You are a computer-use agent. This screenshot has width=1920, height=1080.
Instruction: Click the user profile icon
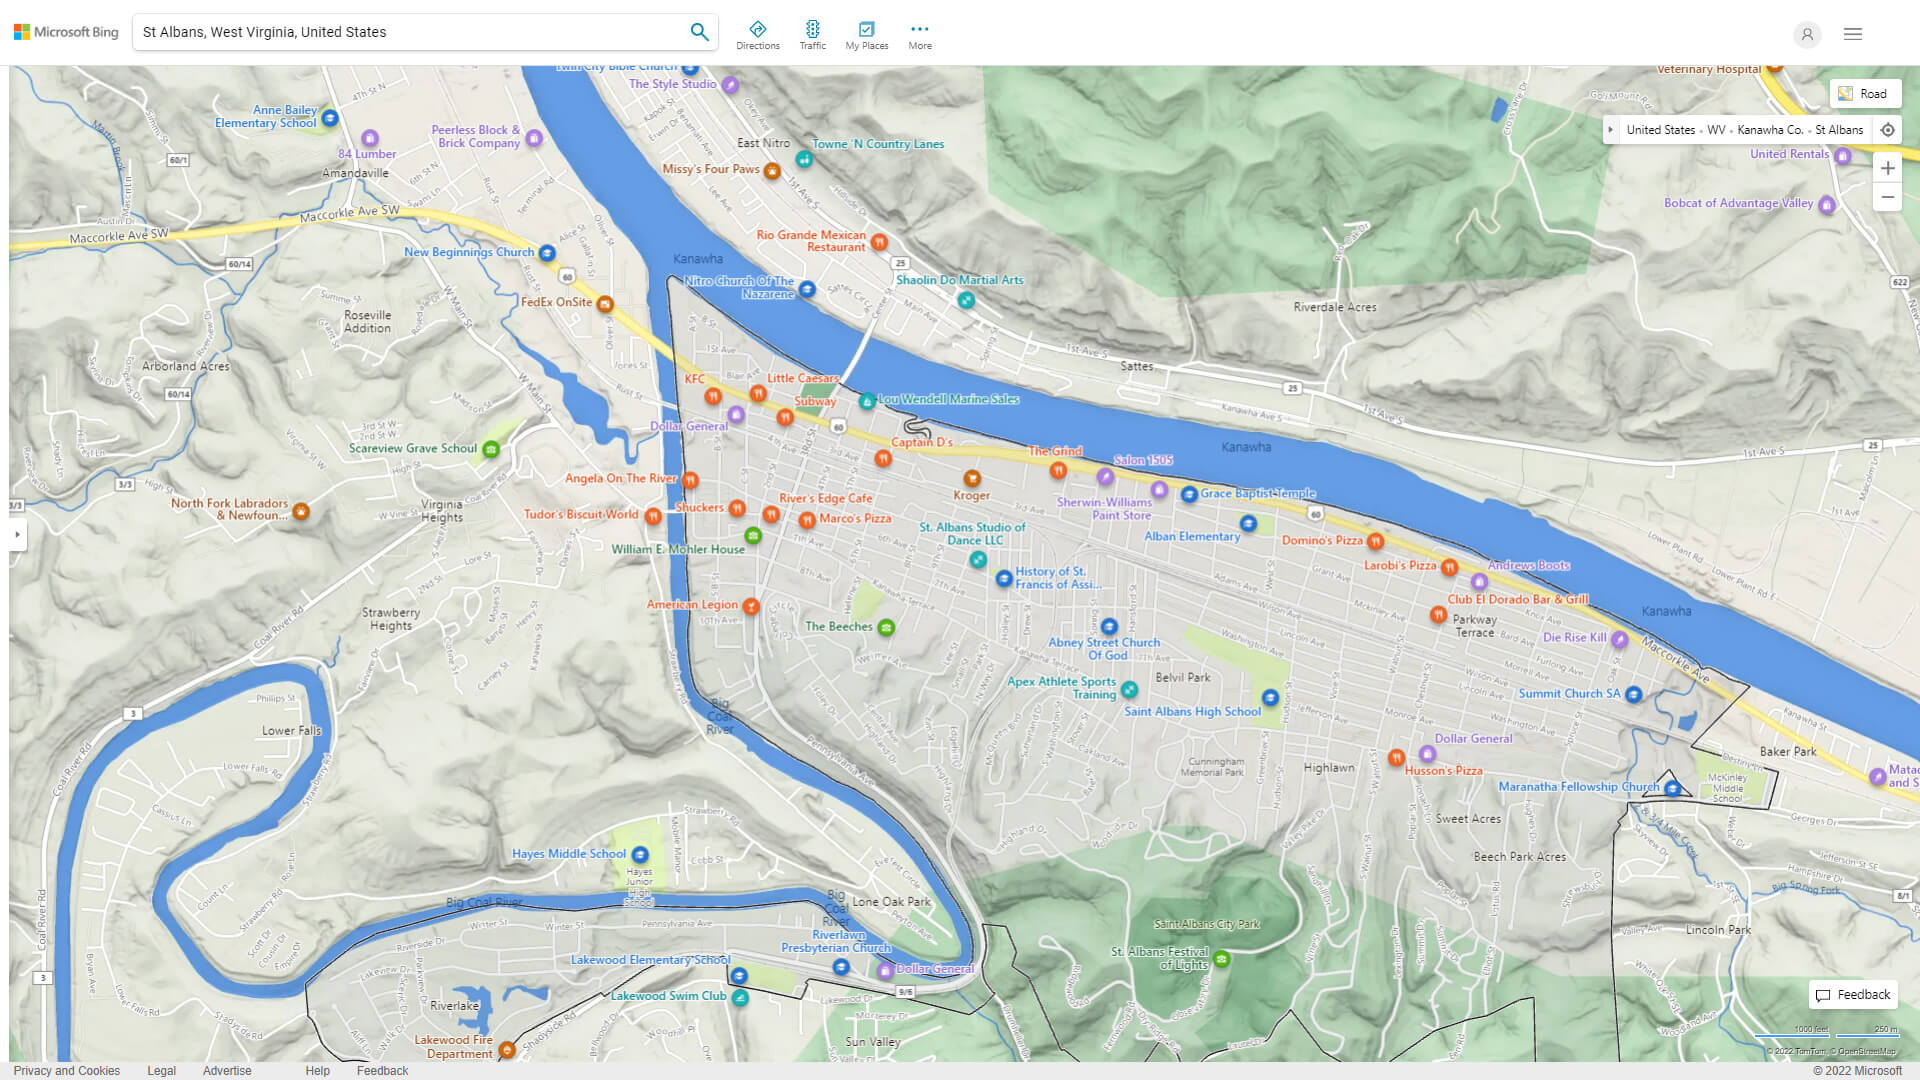click(x=1807, y=34)
